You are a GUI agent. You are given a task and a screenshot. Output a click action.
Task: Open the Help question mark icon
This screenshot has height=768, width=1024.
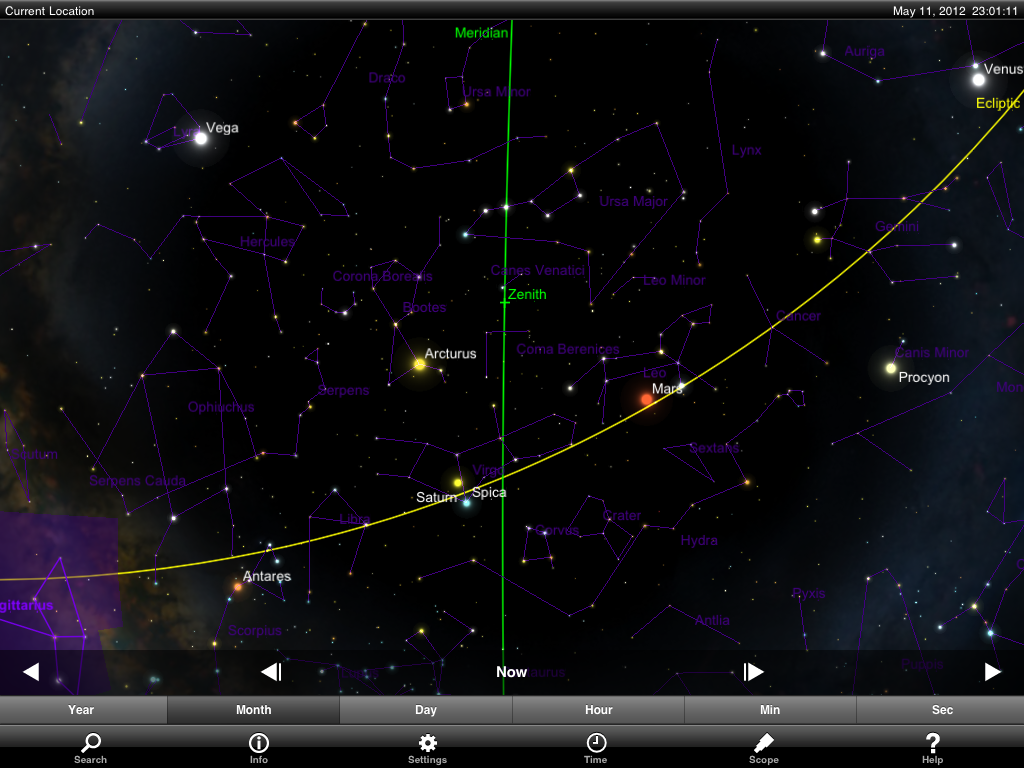point(932,746)
